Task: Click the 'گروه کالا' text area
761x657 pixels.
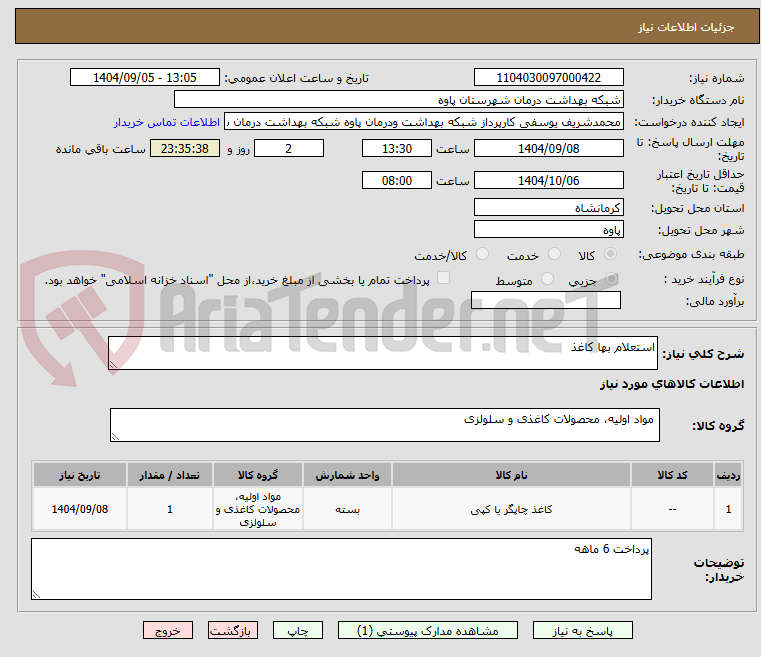Action: coord(384,425)
